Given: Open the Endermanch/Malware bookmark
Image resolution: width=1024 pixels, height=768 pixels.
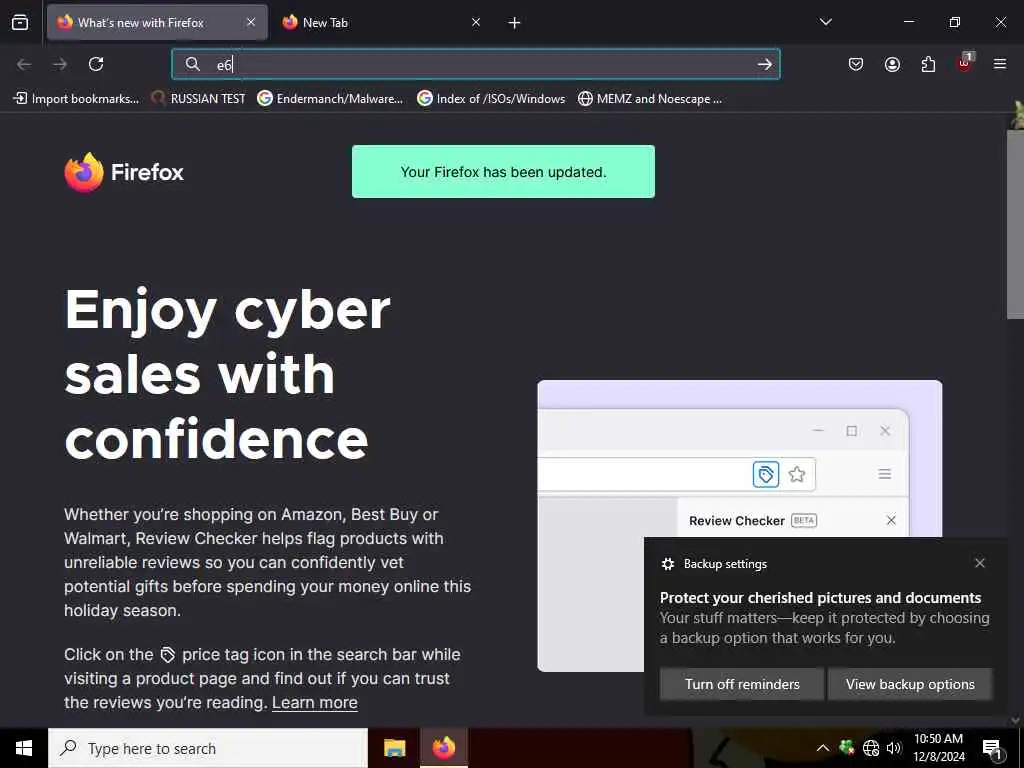Looking at the screenshot, I should [x=330, y=99].
